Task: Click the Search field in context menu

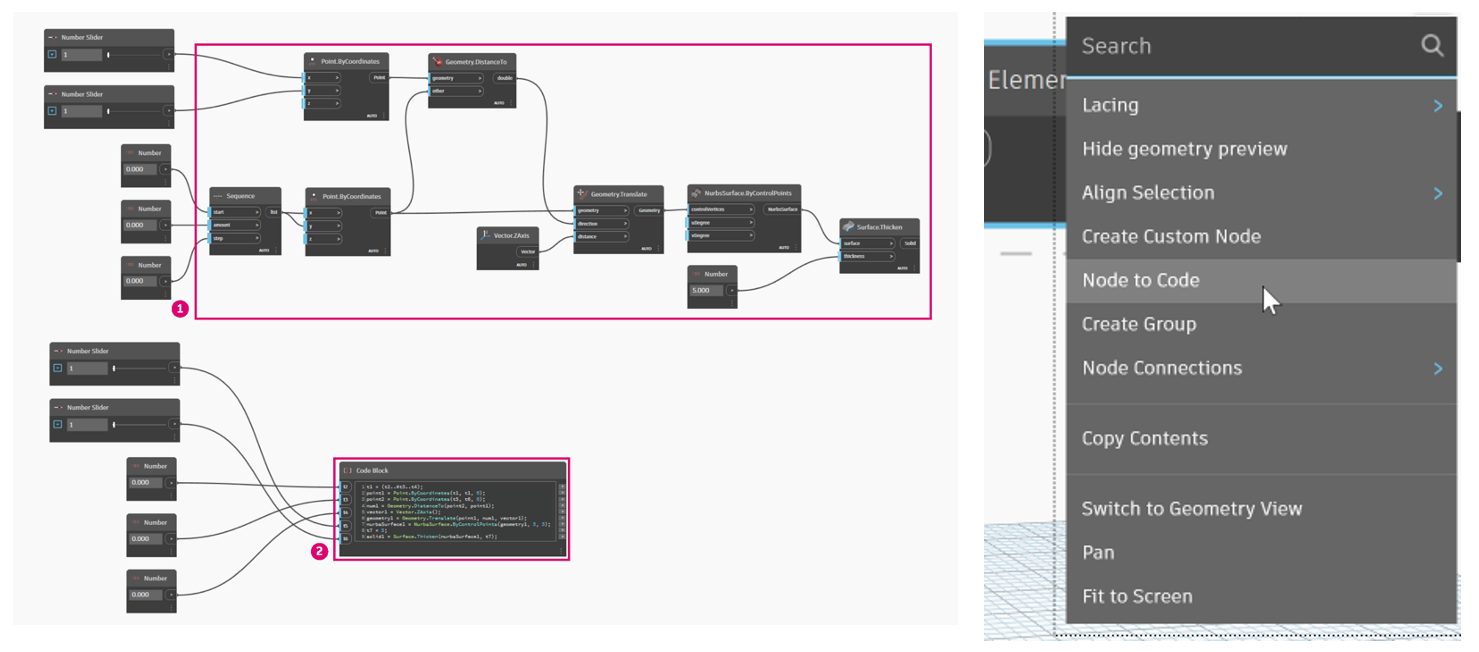Action: click(x=1261, y=46)
